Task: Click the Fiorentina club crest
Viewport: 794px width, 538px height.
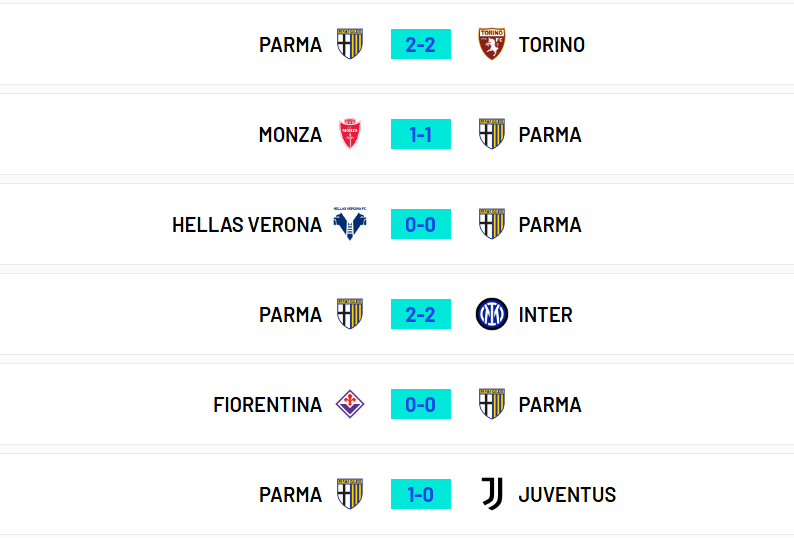Action: [x=350, y=404]
